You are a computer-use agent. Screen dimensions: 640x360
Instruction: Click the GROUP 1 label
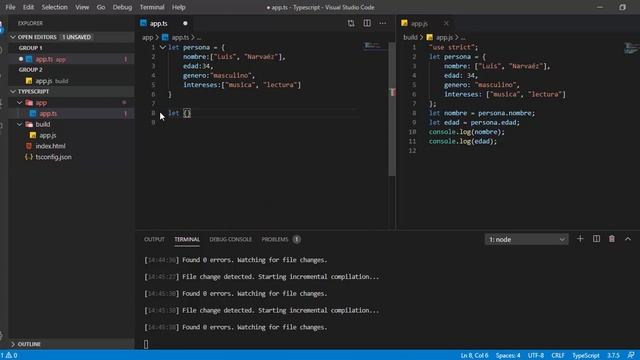coord(30,48)
